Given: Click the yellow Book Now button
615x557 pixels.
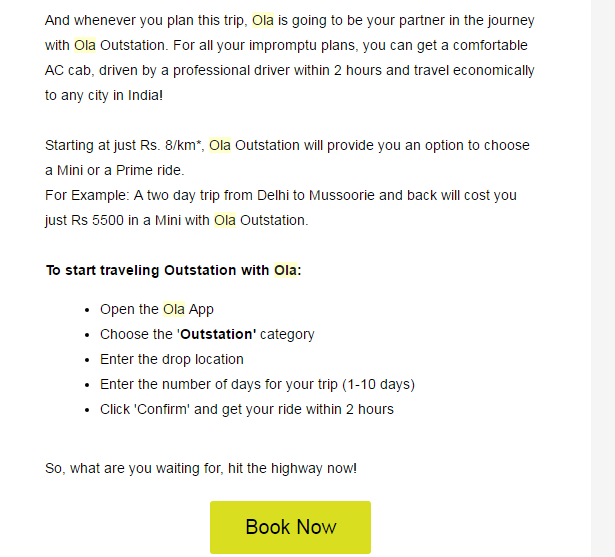Looking at the screenshot, I should coord(290,527).
